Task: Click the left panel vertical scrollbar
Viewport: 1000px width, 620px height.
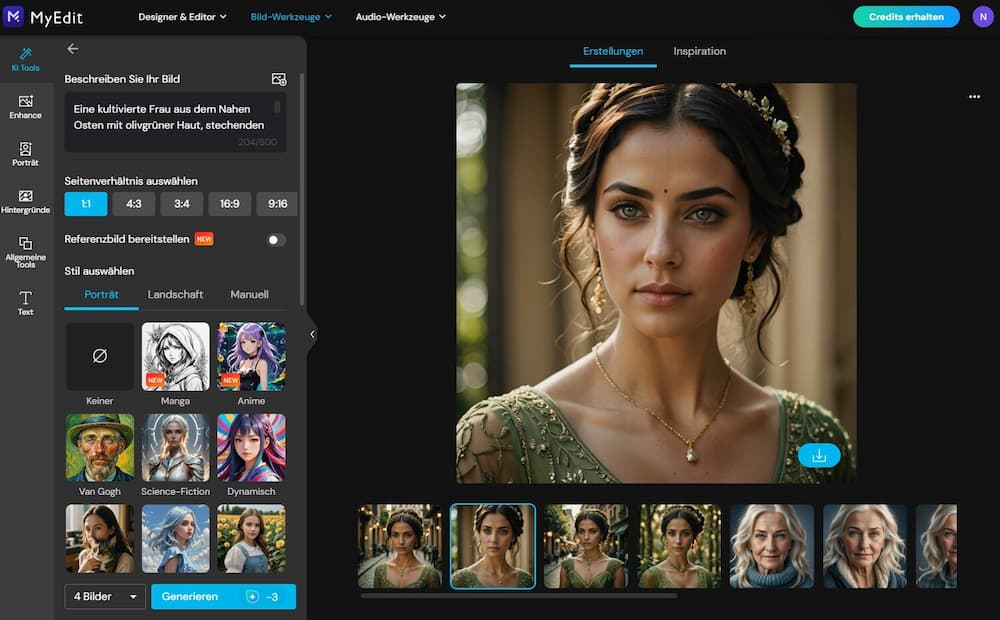Action: [x=302, y=189]
